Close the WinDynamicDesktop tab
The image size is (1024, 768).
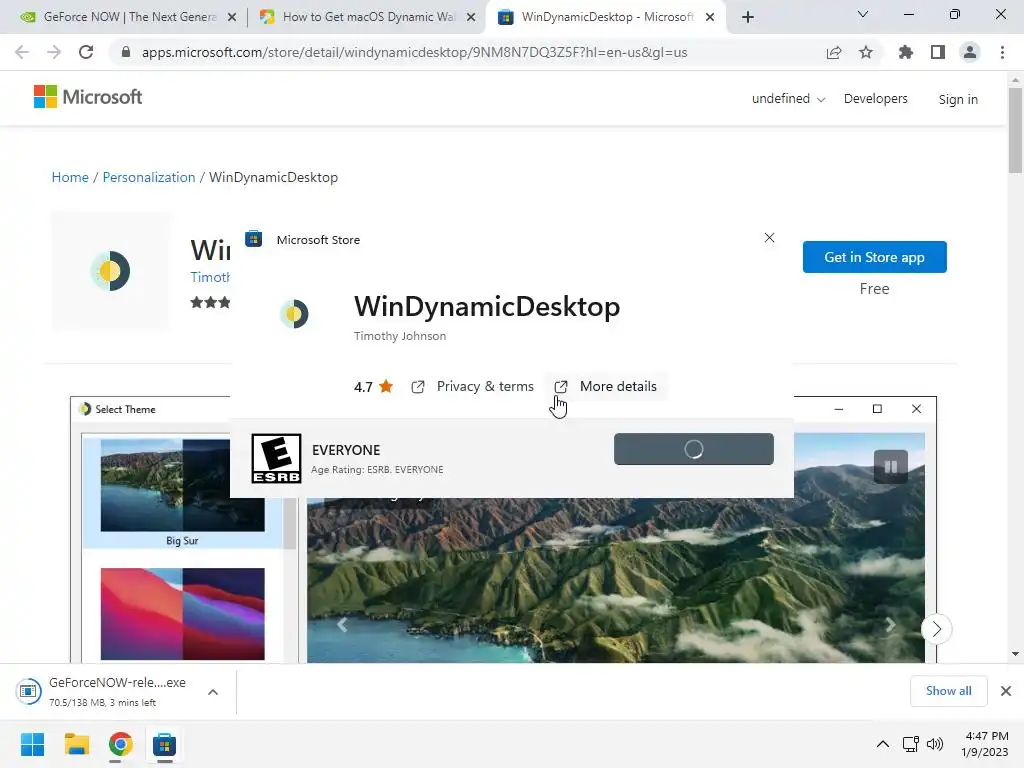click(x=710, y=18)
